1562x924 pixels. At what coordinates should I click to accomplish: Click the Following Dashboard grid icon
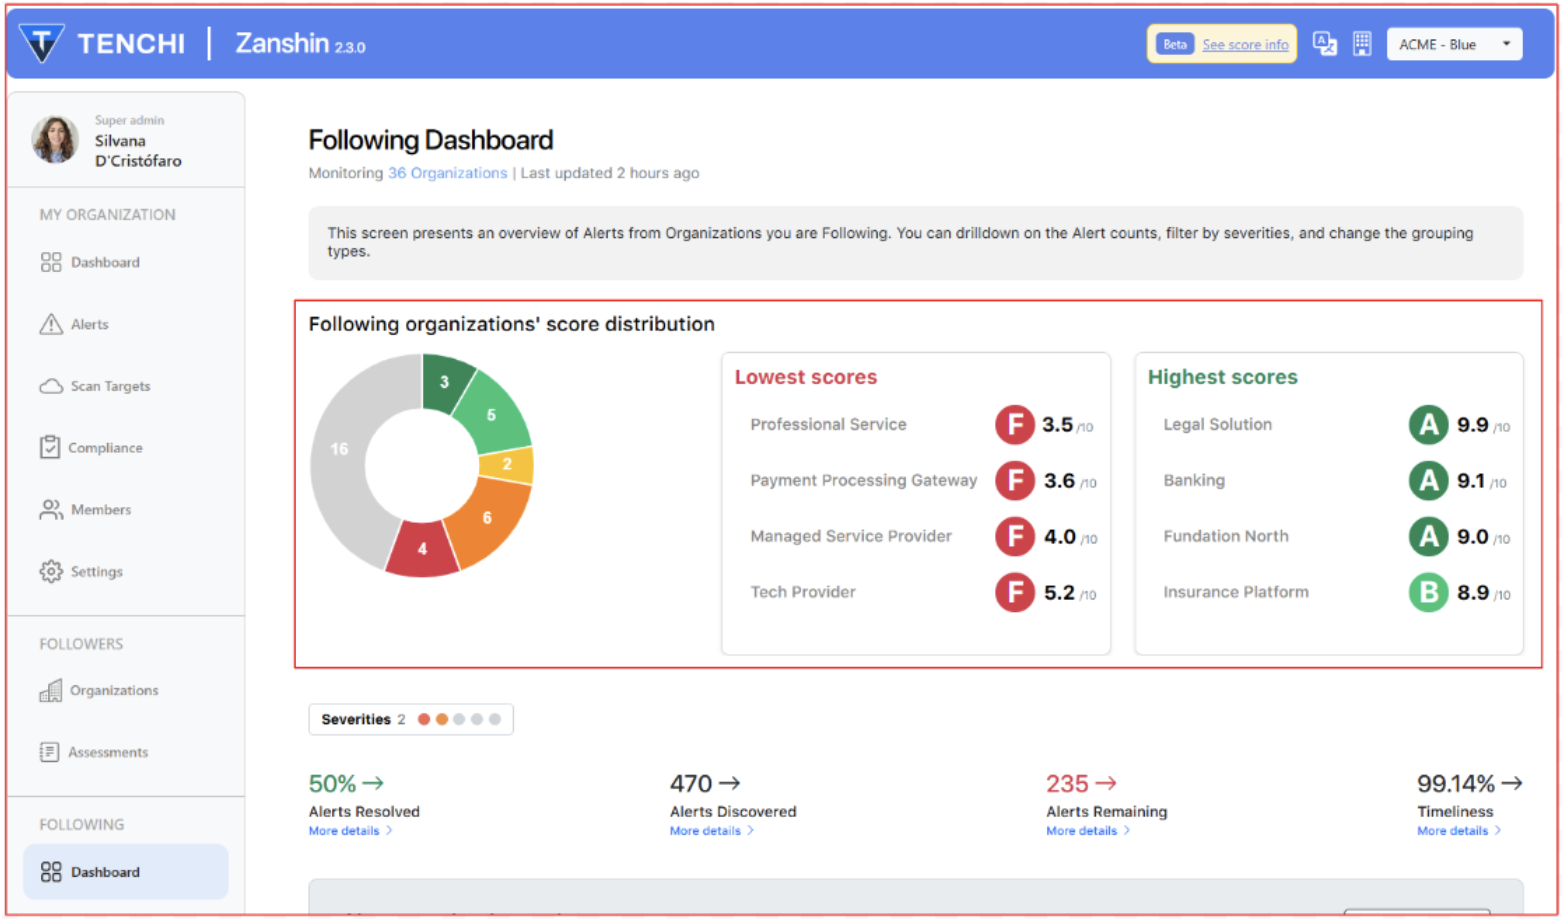51,872
